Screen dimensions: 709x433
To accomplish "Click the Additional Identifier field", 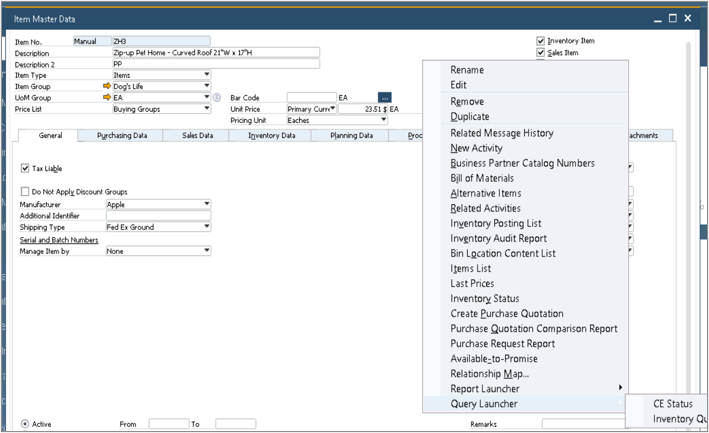I will tap(158, 216).
